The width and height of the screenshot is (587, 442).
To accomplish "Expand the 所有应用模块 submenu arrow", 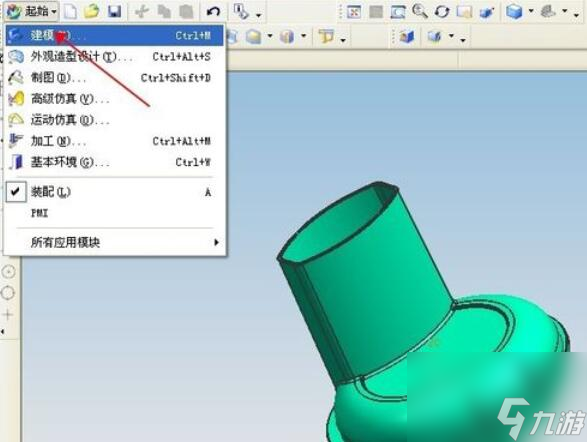I will click(216, 242).
